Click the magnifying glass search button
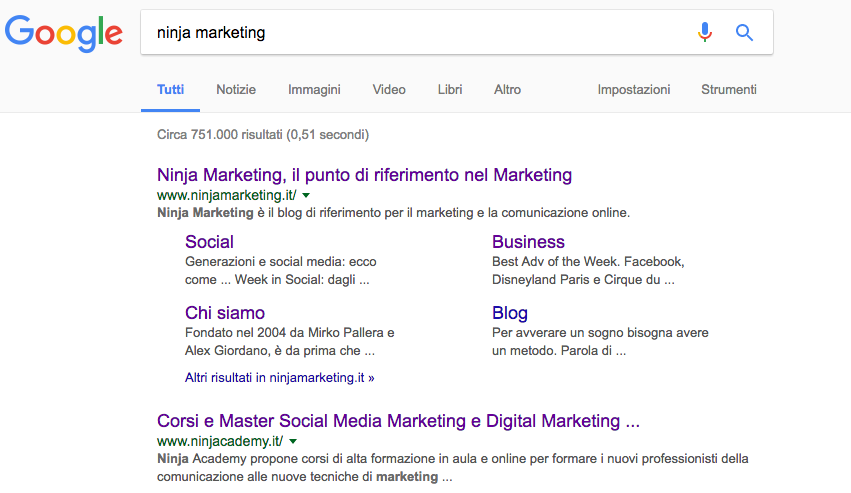851x493 pixels. click(x=744, y=33)
